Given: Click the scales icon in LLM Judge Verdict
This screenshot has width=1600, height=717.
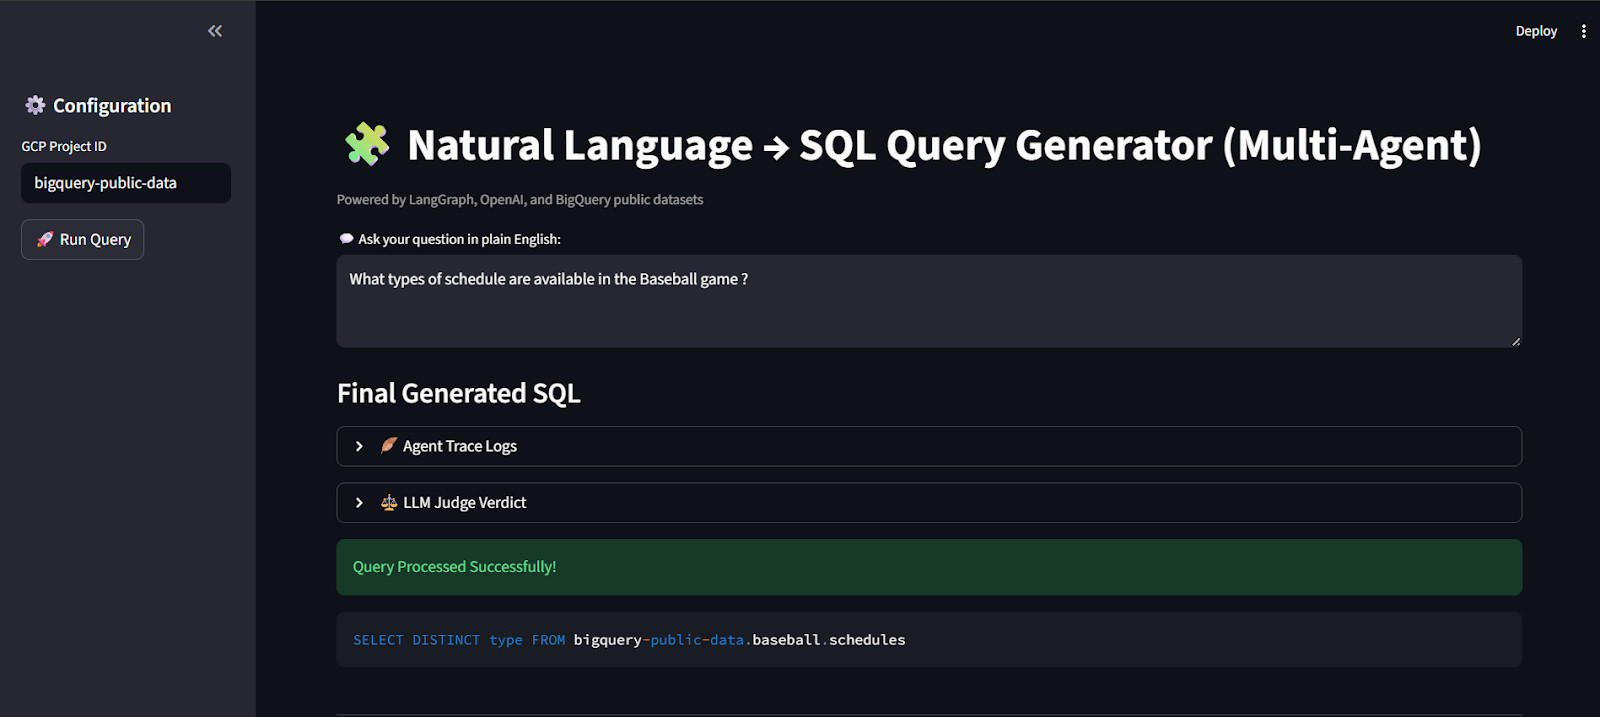Looking at the screenshot, I should (x=389, y=502).
